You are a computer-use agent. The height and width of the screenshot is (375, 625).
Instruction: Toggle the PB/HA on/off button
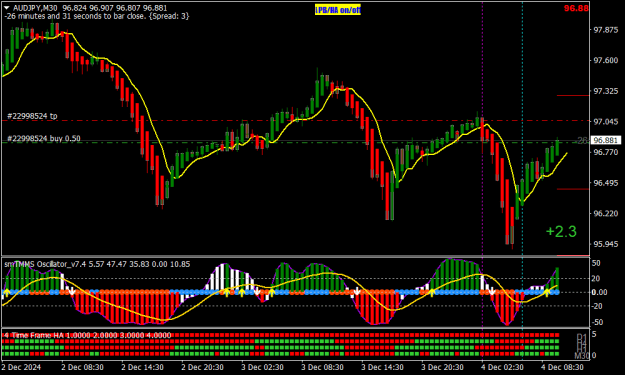point(338,10)
